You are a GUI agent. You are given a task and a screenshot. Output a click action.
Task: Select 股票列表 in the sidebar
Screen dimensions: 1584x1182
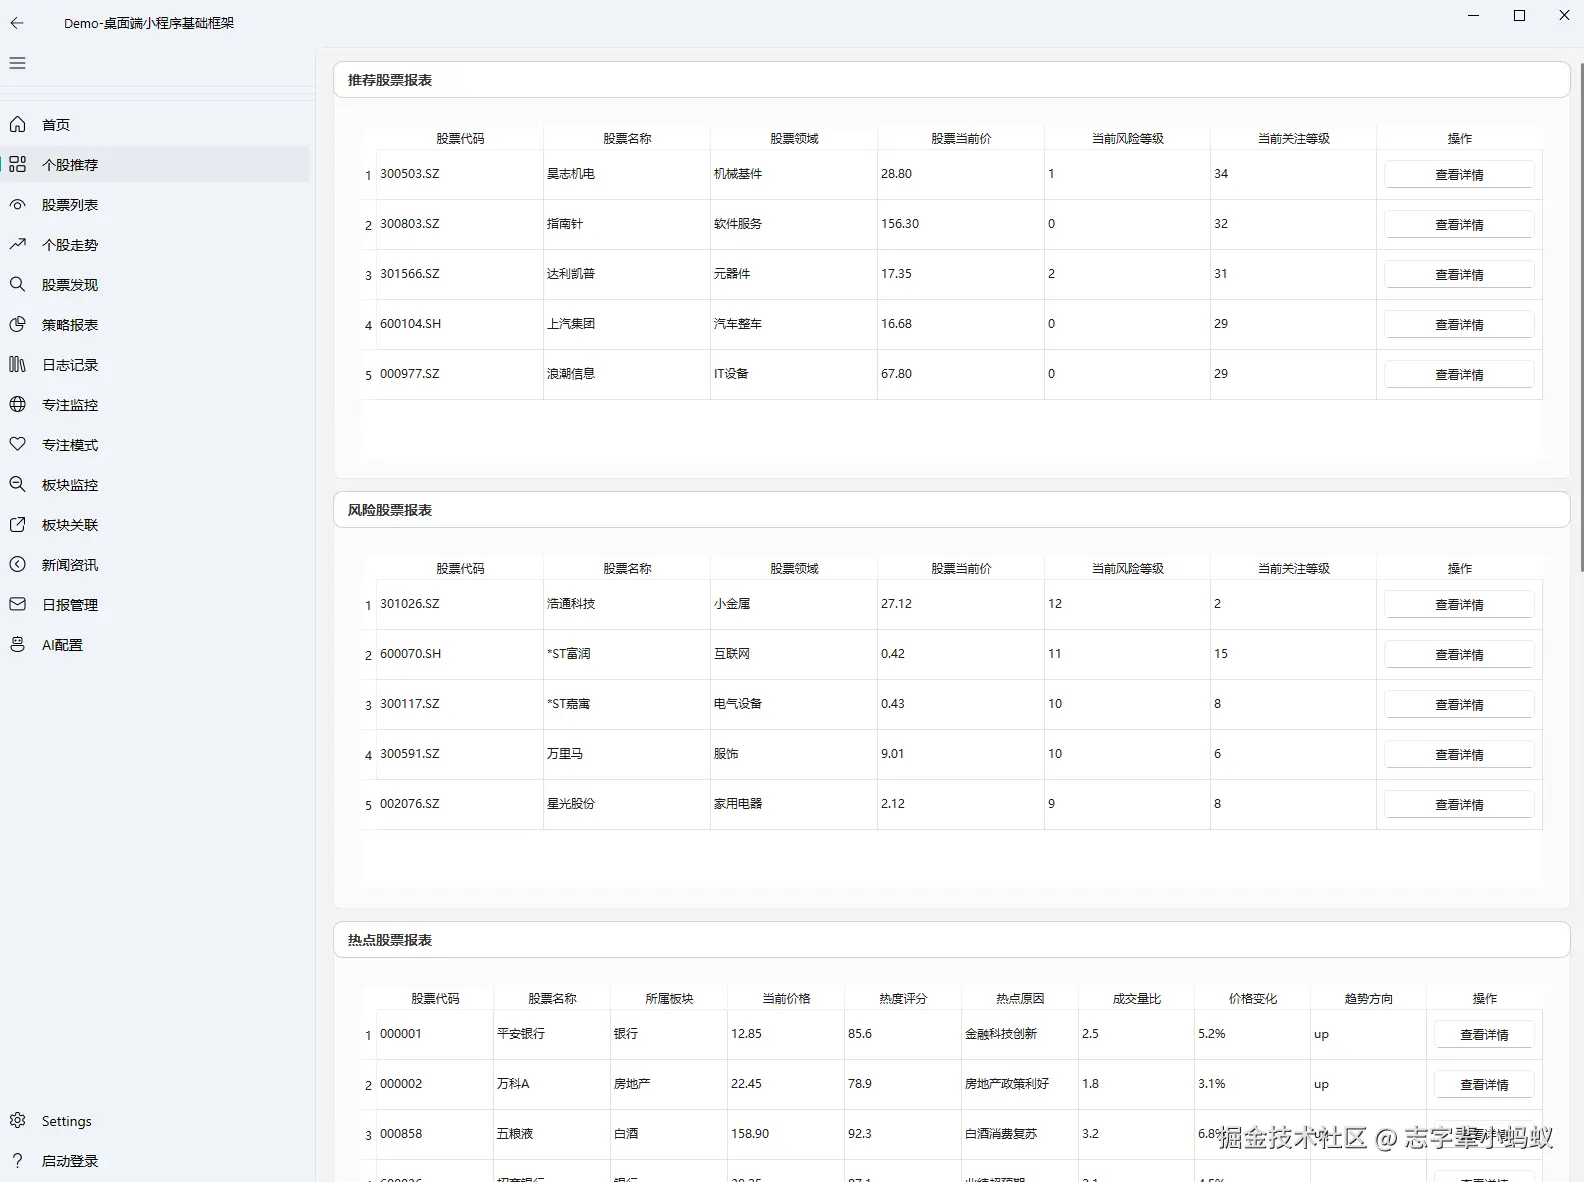pos(155,204)
